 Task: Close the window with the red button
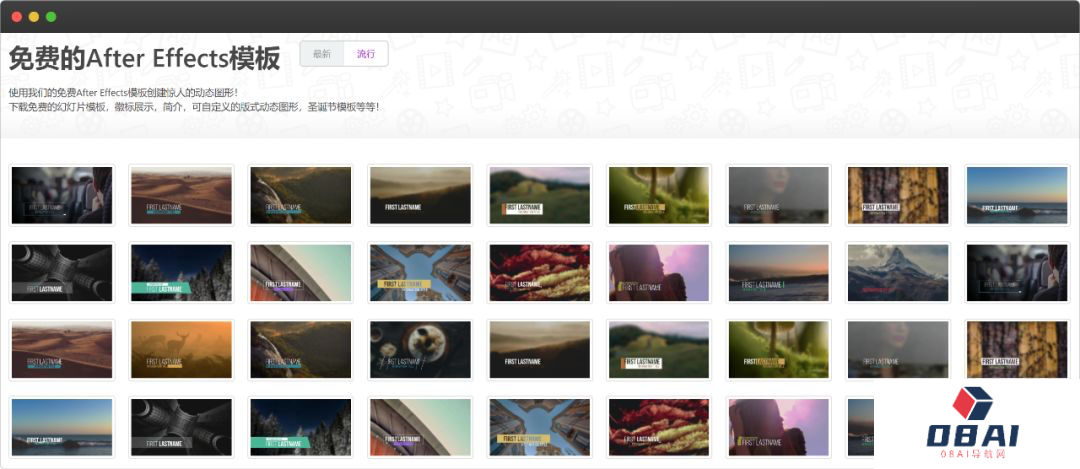(17, 17)
